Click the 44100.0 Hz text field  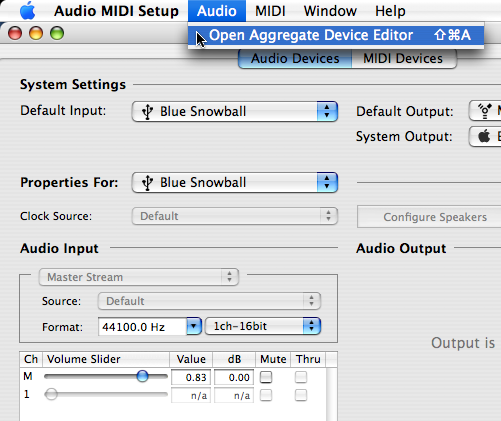(142, 326)
